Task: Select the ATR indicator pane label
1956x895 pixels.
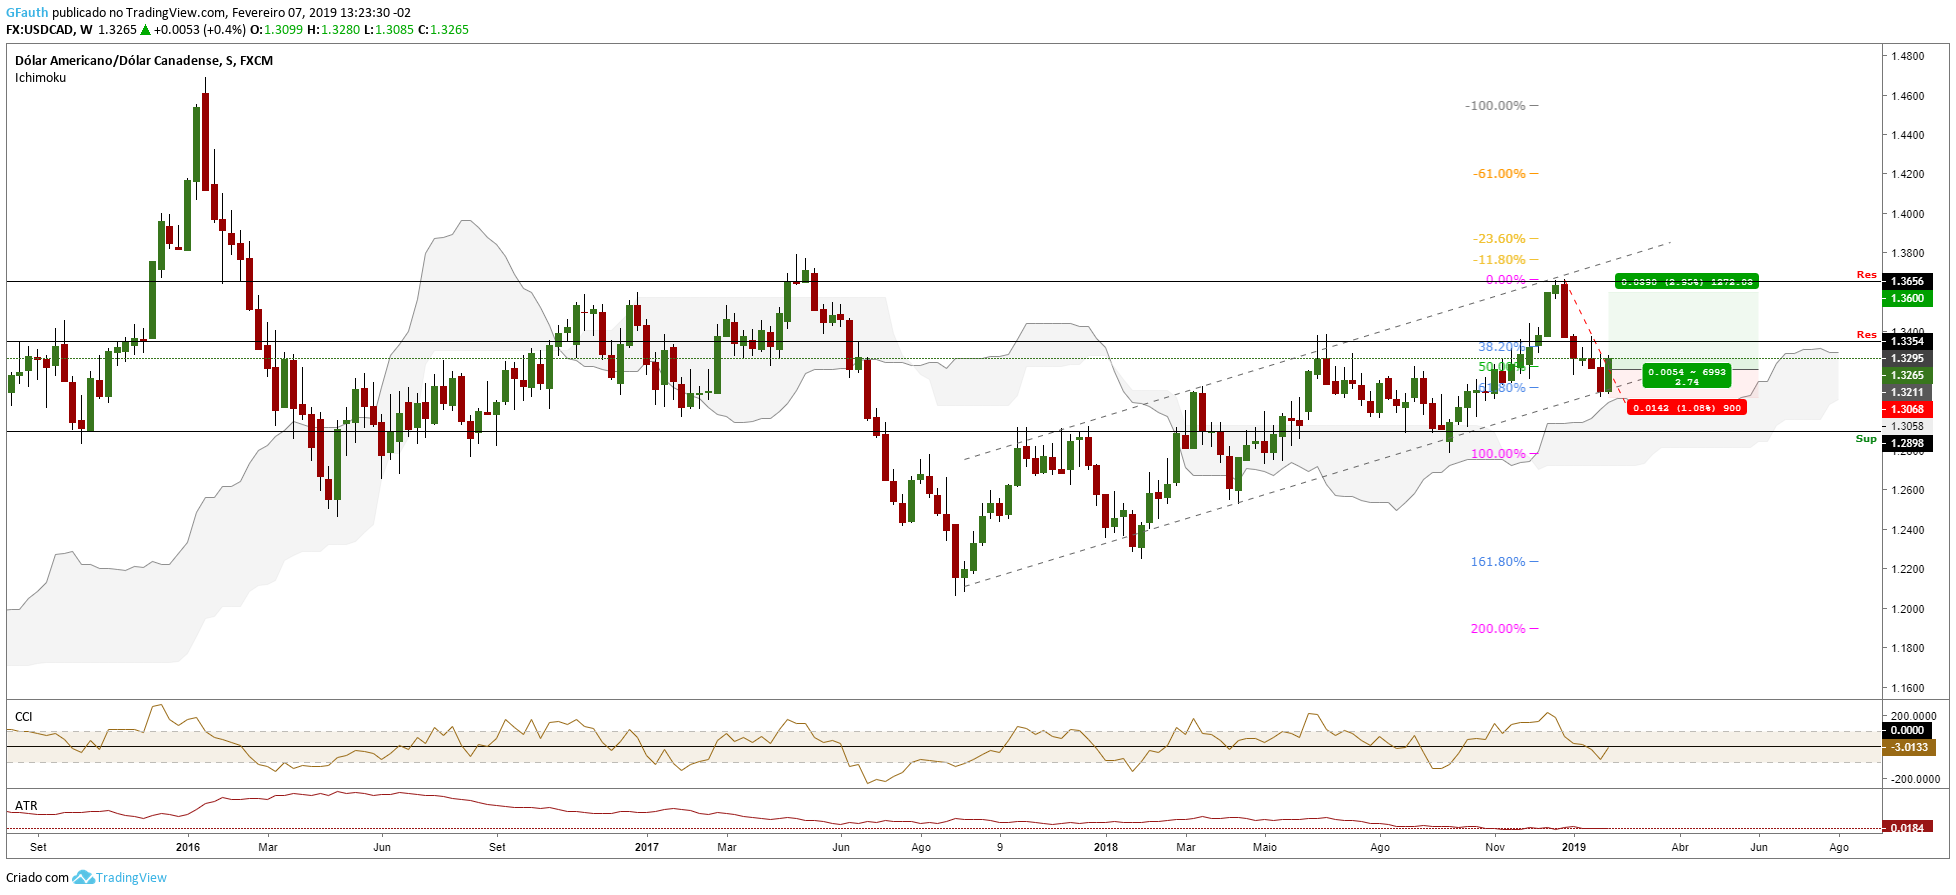Action: 26,806
